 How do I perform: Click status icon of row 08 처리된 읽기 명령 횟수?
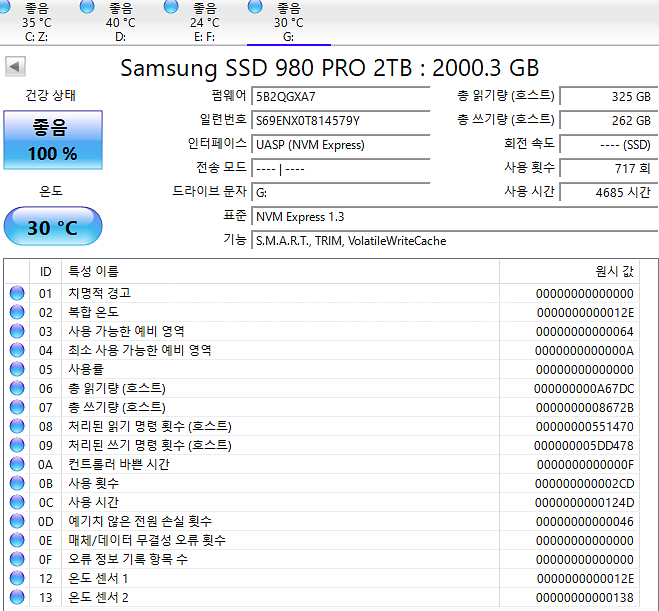pos(17,426)
